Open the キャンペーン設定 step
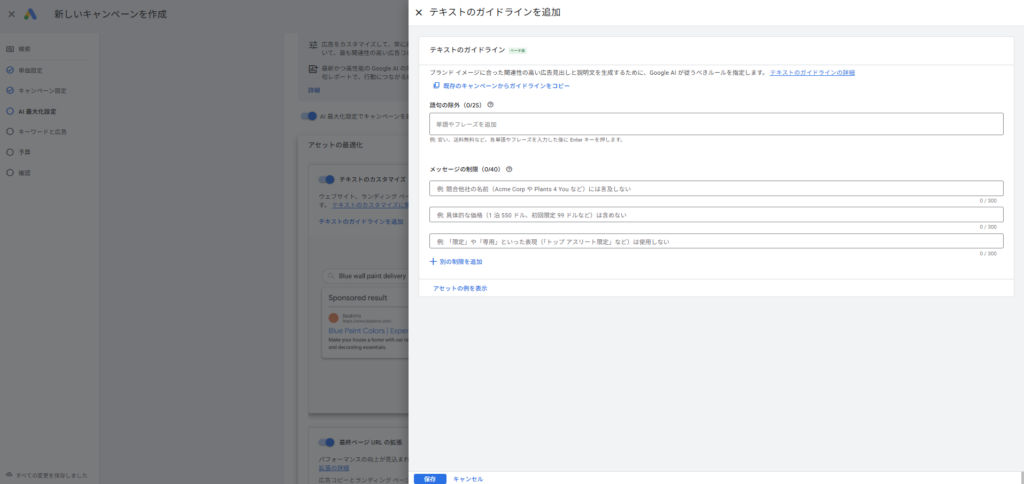This screenshot has width=1024, height=484. click(x=36, y=91)
